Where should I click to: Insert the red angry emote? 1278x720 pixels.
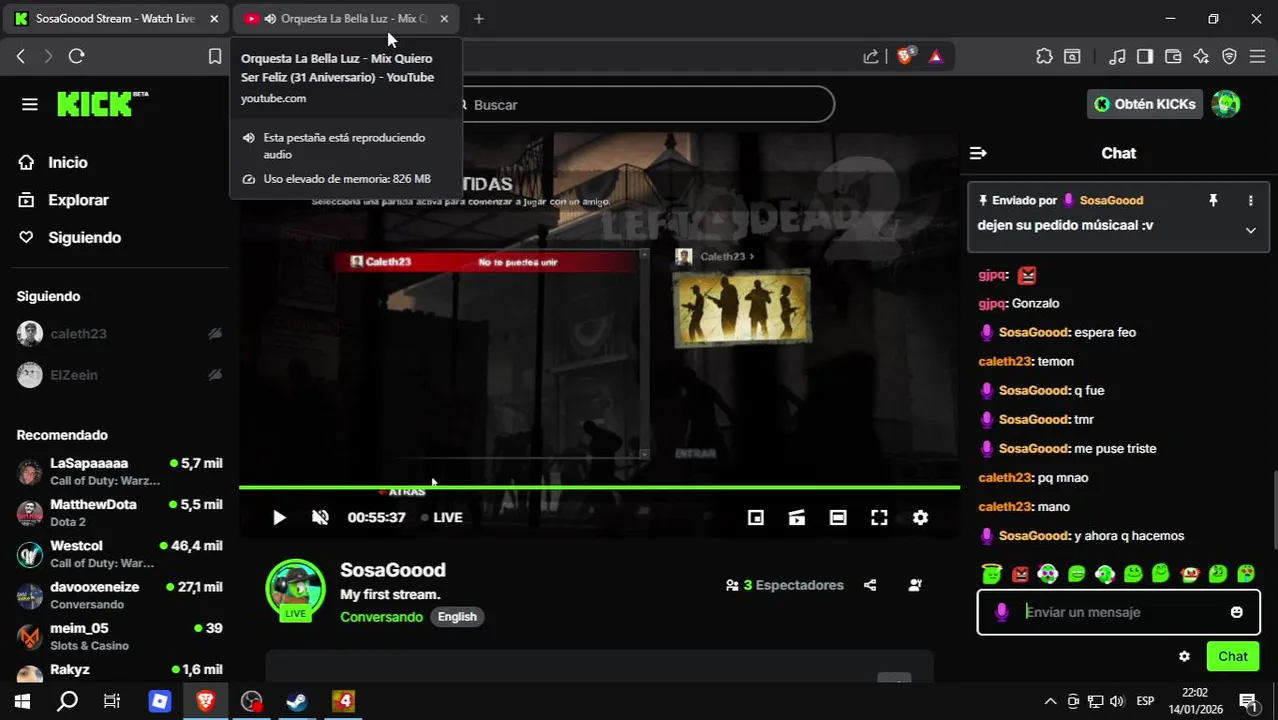click(1020, 574)
